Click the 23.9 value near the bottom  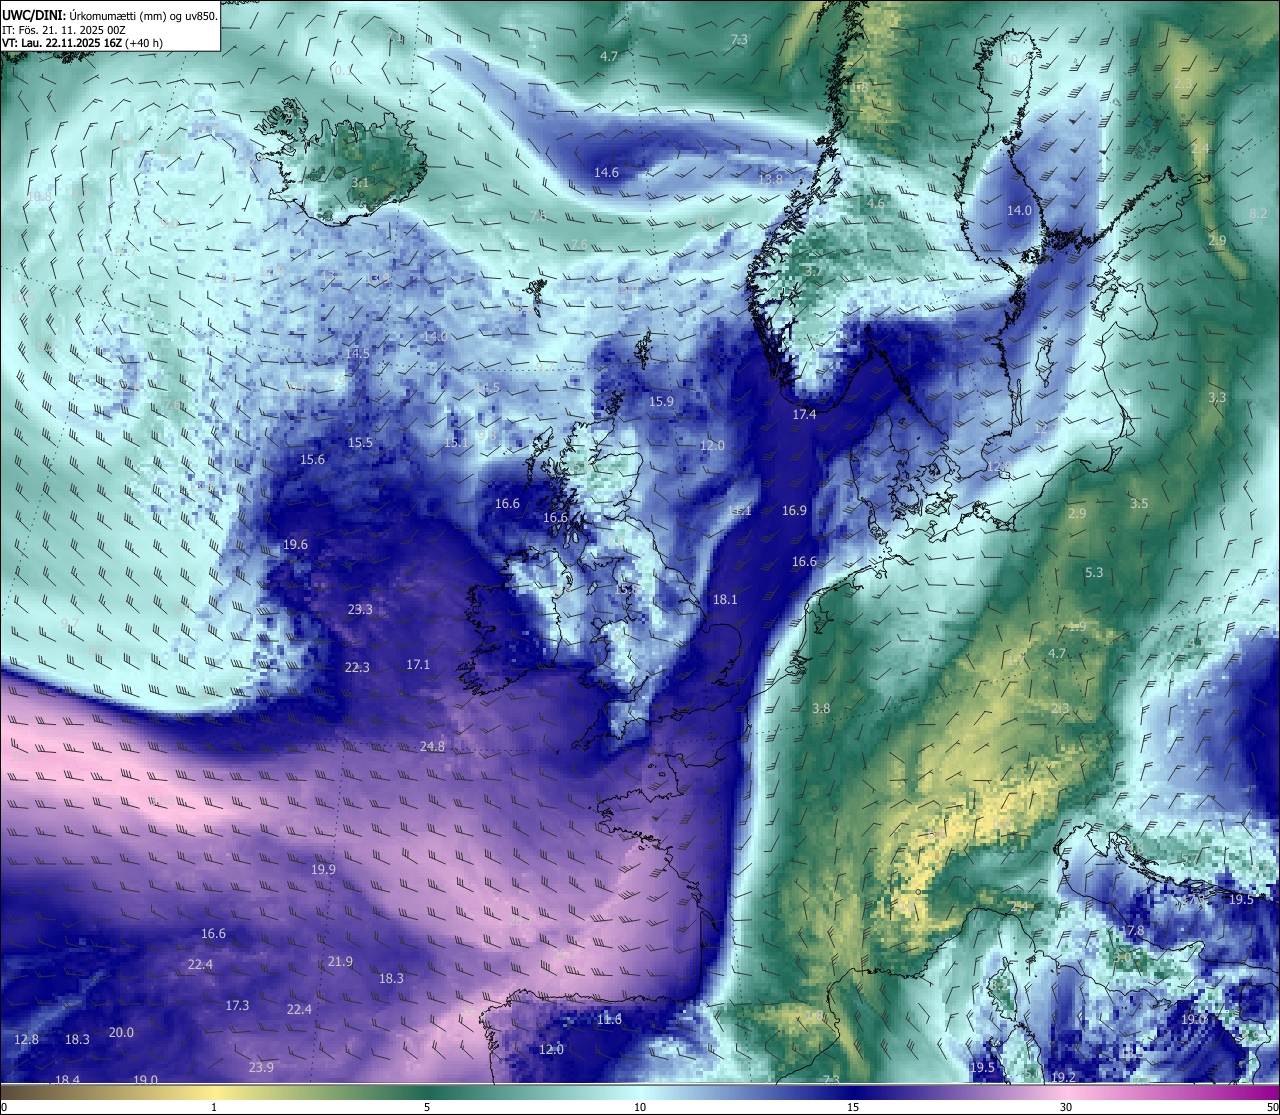261,1068
